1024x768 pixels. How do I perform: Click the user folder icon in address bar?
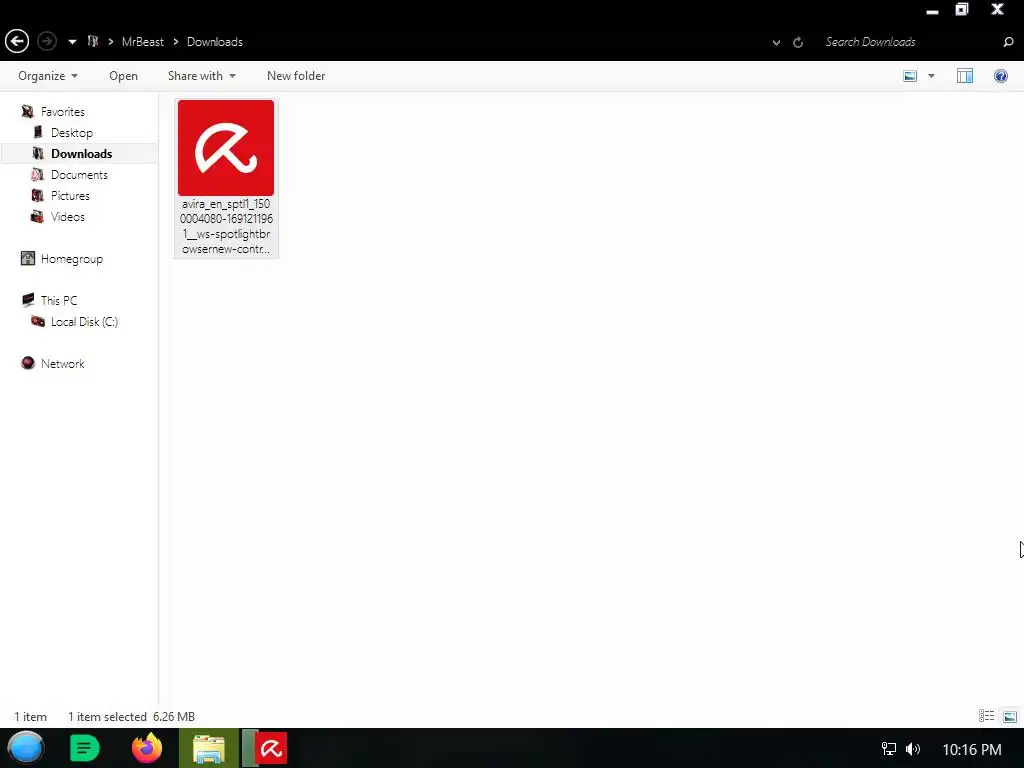tap(93, 42)
